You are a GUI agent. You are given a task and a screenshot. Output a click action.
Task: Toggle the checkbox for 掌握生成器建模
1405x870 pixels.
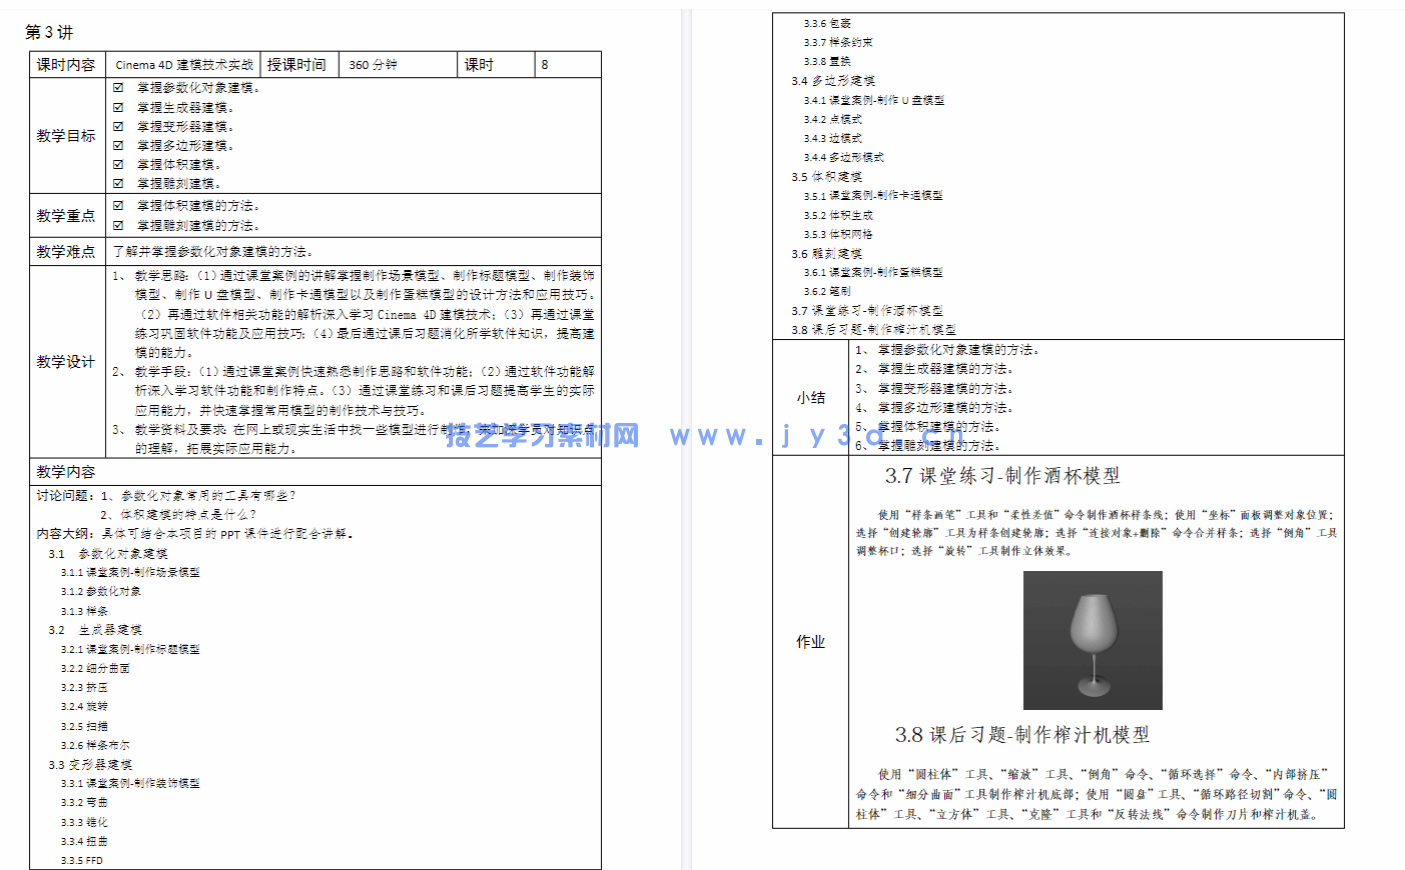coord(117,109)
